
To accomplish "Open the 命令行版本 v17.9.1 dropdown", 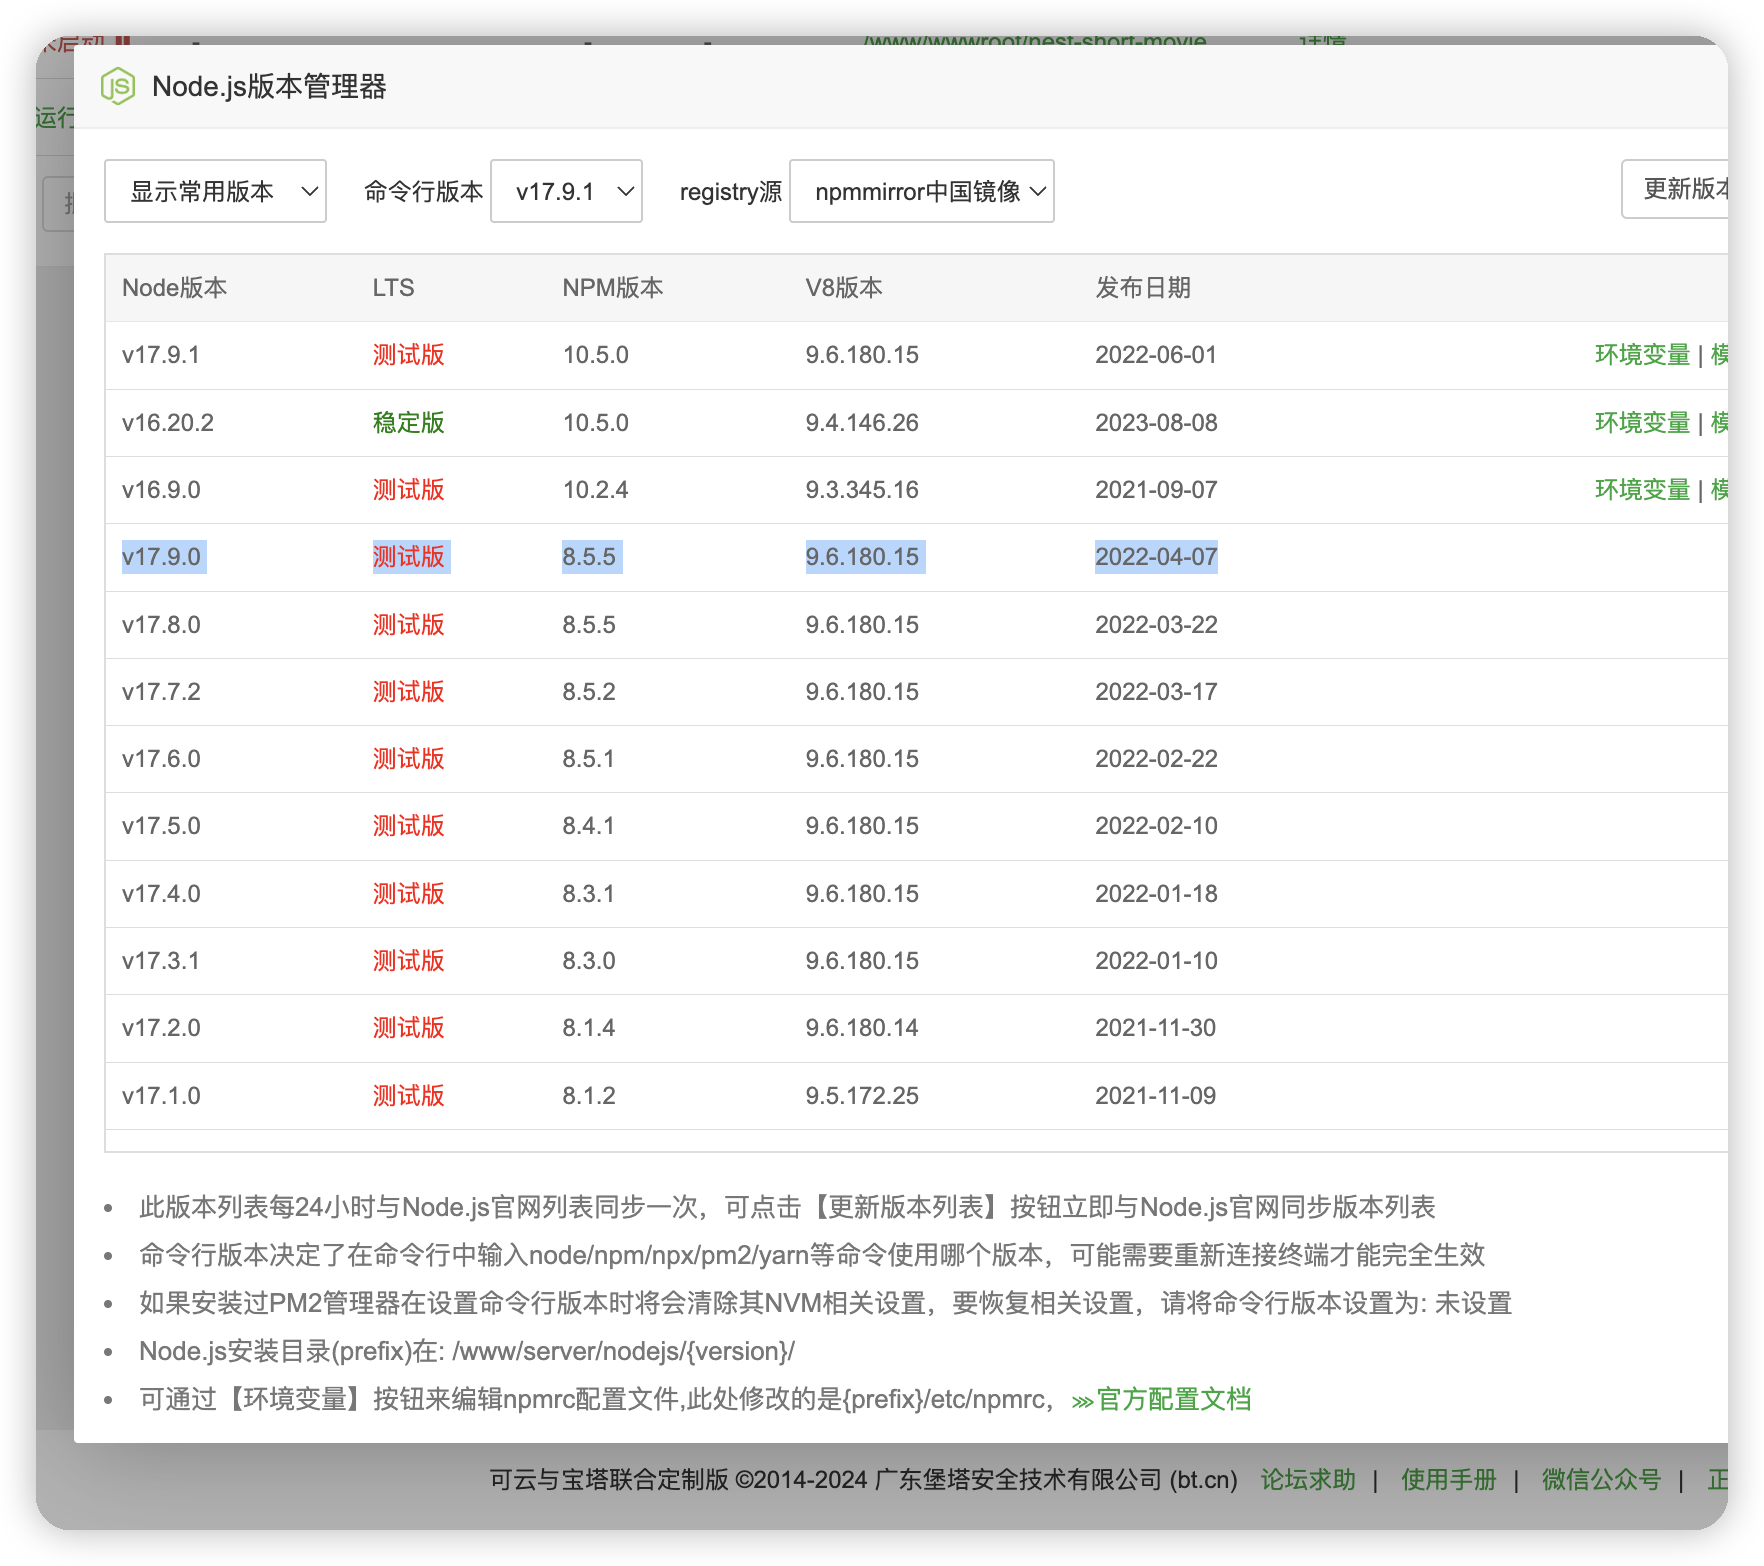I will [566, 191].
